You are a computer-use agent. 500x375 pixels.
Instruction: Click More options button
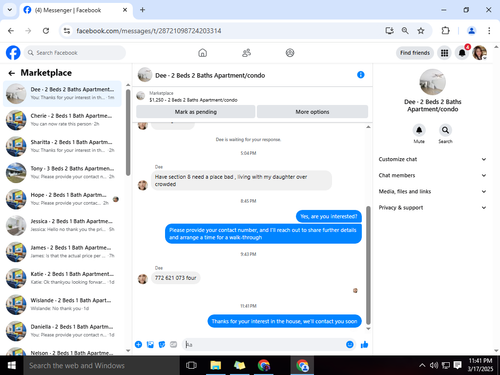[x=312, y=112]
